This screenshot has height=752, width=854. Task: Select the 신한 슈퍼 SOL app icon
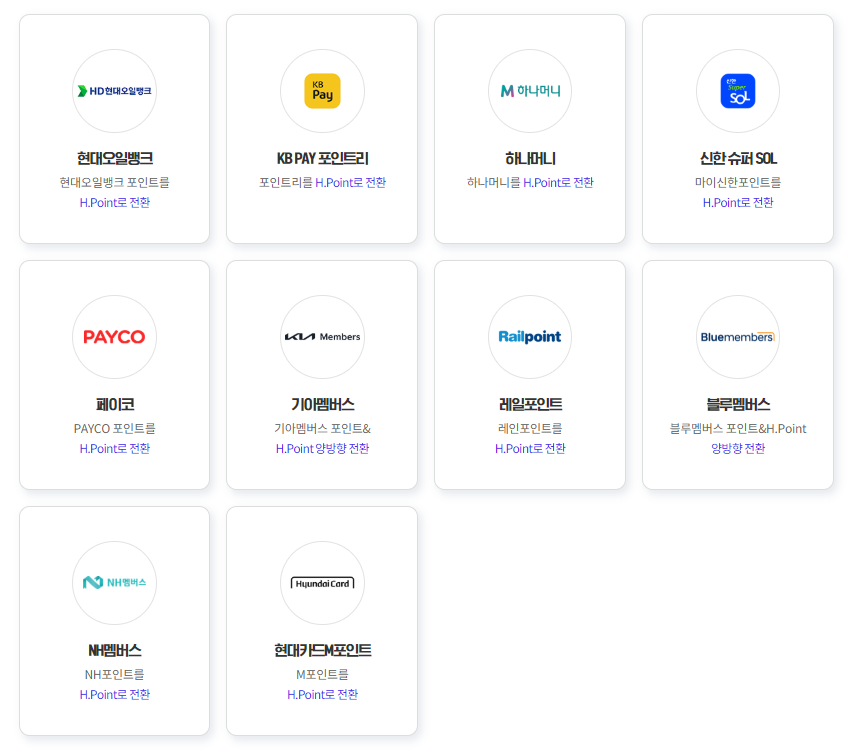pyautogui.click(x=738, y=91)
